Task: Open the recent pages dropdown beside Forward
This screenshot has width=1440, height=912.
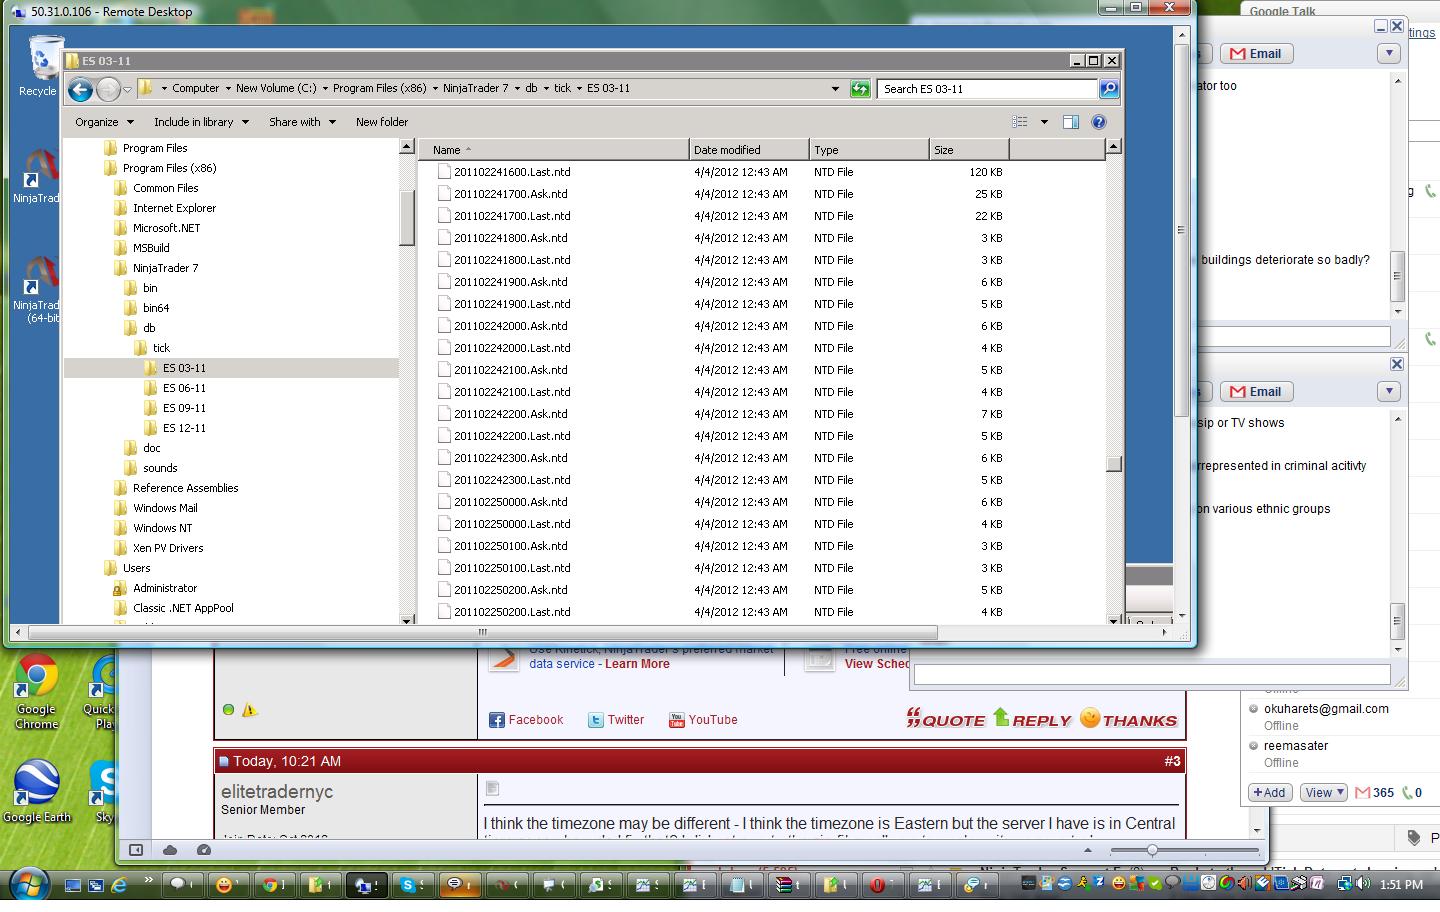Action: tap(128, 89)
